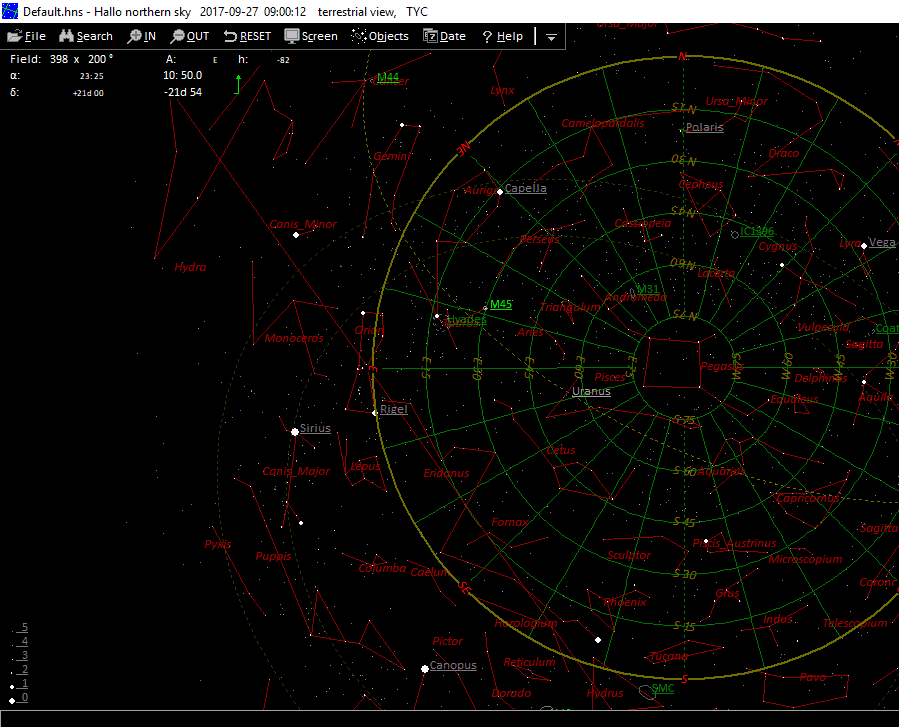899x728 pixels.
Task: Click the green north direction arrow
Action: point(237,84)
